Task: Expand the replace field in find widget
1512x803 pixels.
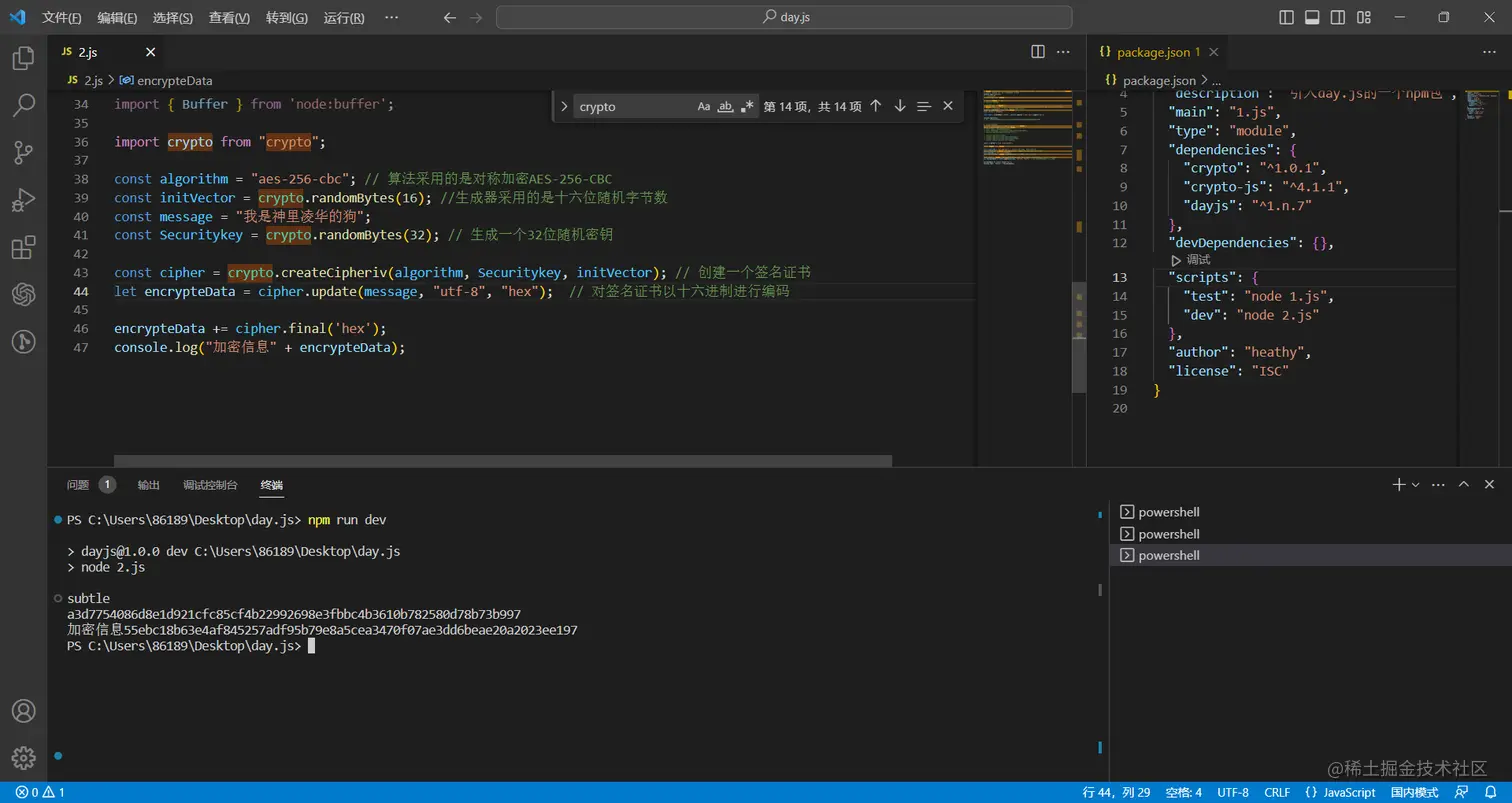Action: pyautogui.click(x=564, y=106)
